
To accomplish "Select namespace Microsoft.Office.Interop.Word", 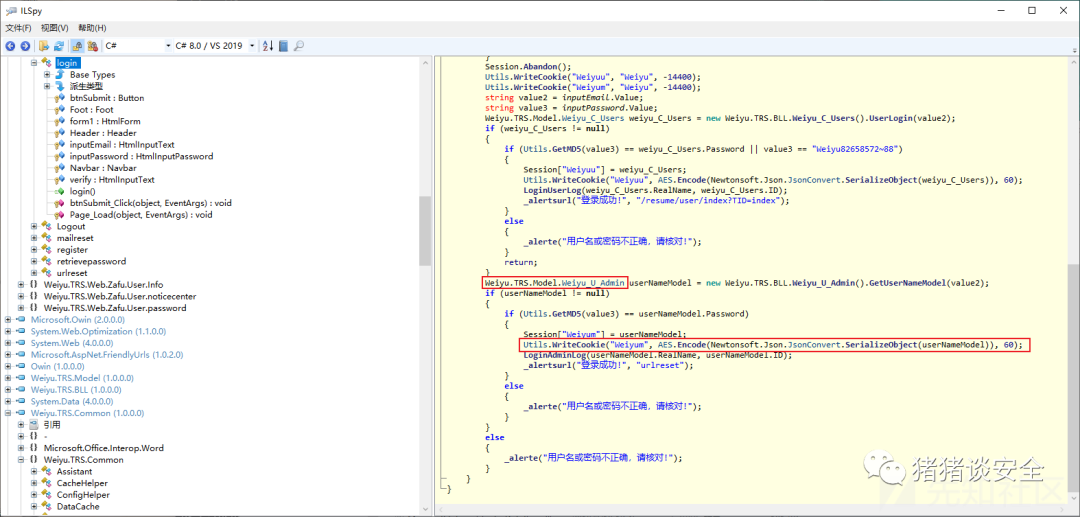I will point(103,448).
